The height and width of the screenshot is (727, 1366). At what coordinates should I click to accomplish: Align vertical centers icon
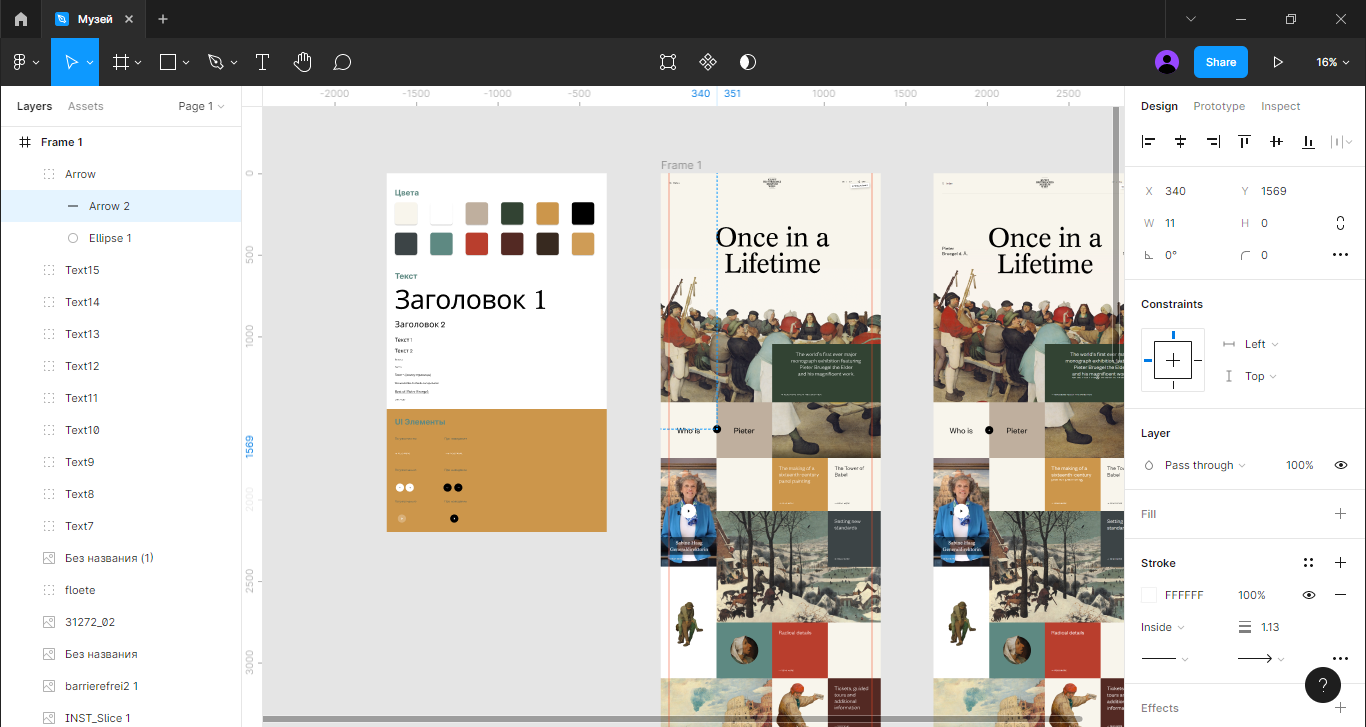coord(1276,142)
